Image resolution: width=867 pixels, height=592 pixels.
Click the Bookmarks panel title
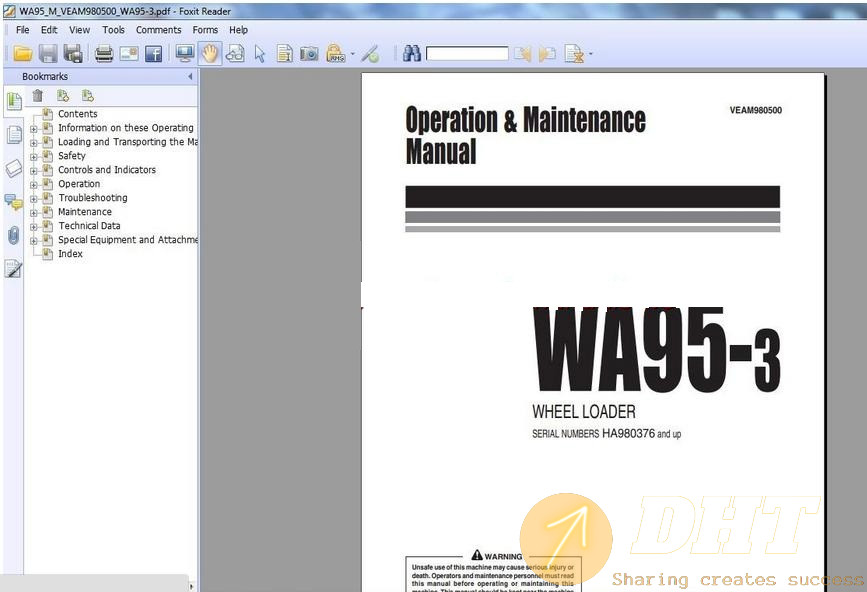45,76
